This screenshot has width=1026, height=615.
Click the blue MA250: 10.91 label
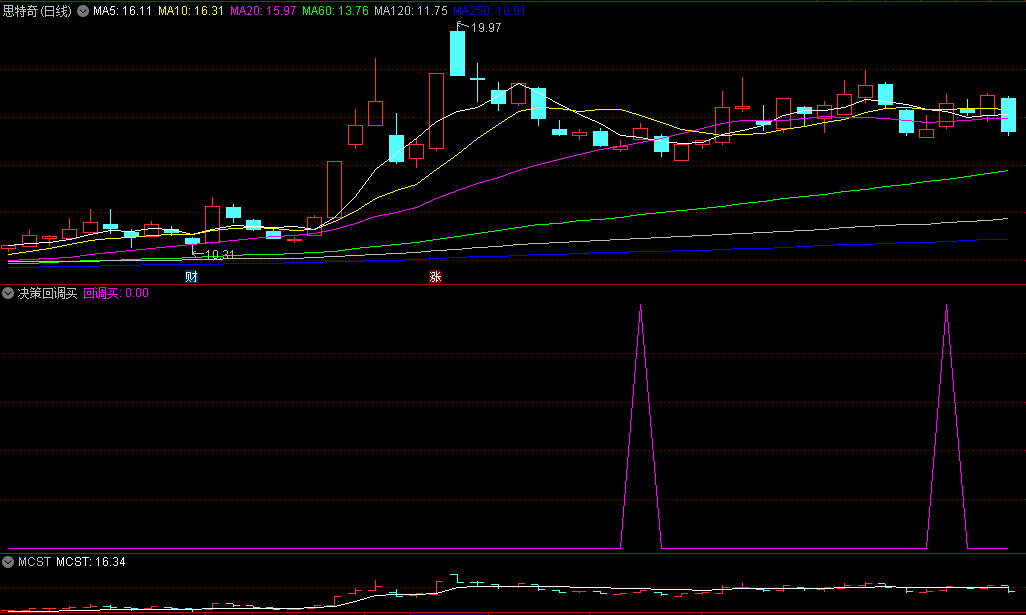489,11
